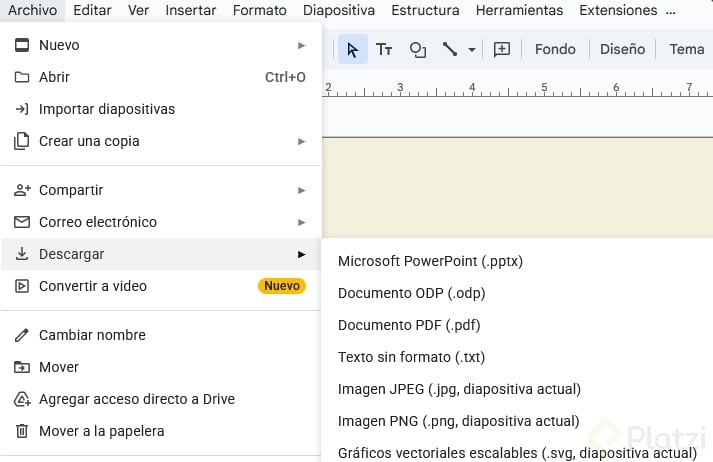Open the shapes tool
This screenshot has height=462, width=713.
click(x=418, y=49)
